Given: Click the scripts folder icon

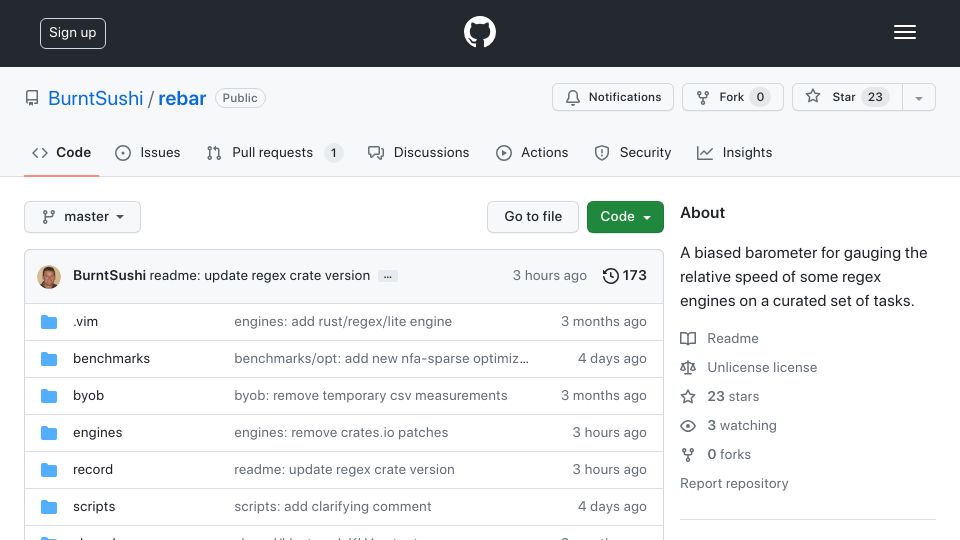Looking at the screenshot, I should 49,507.
